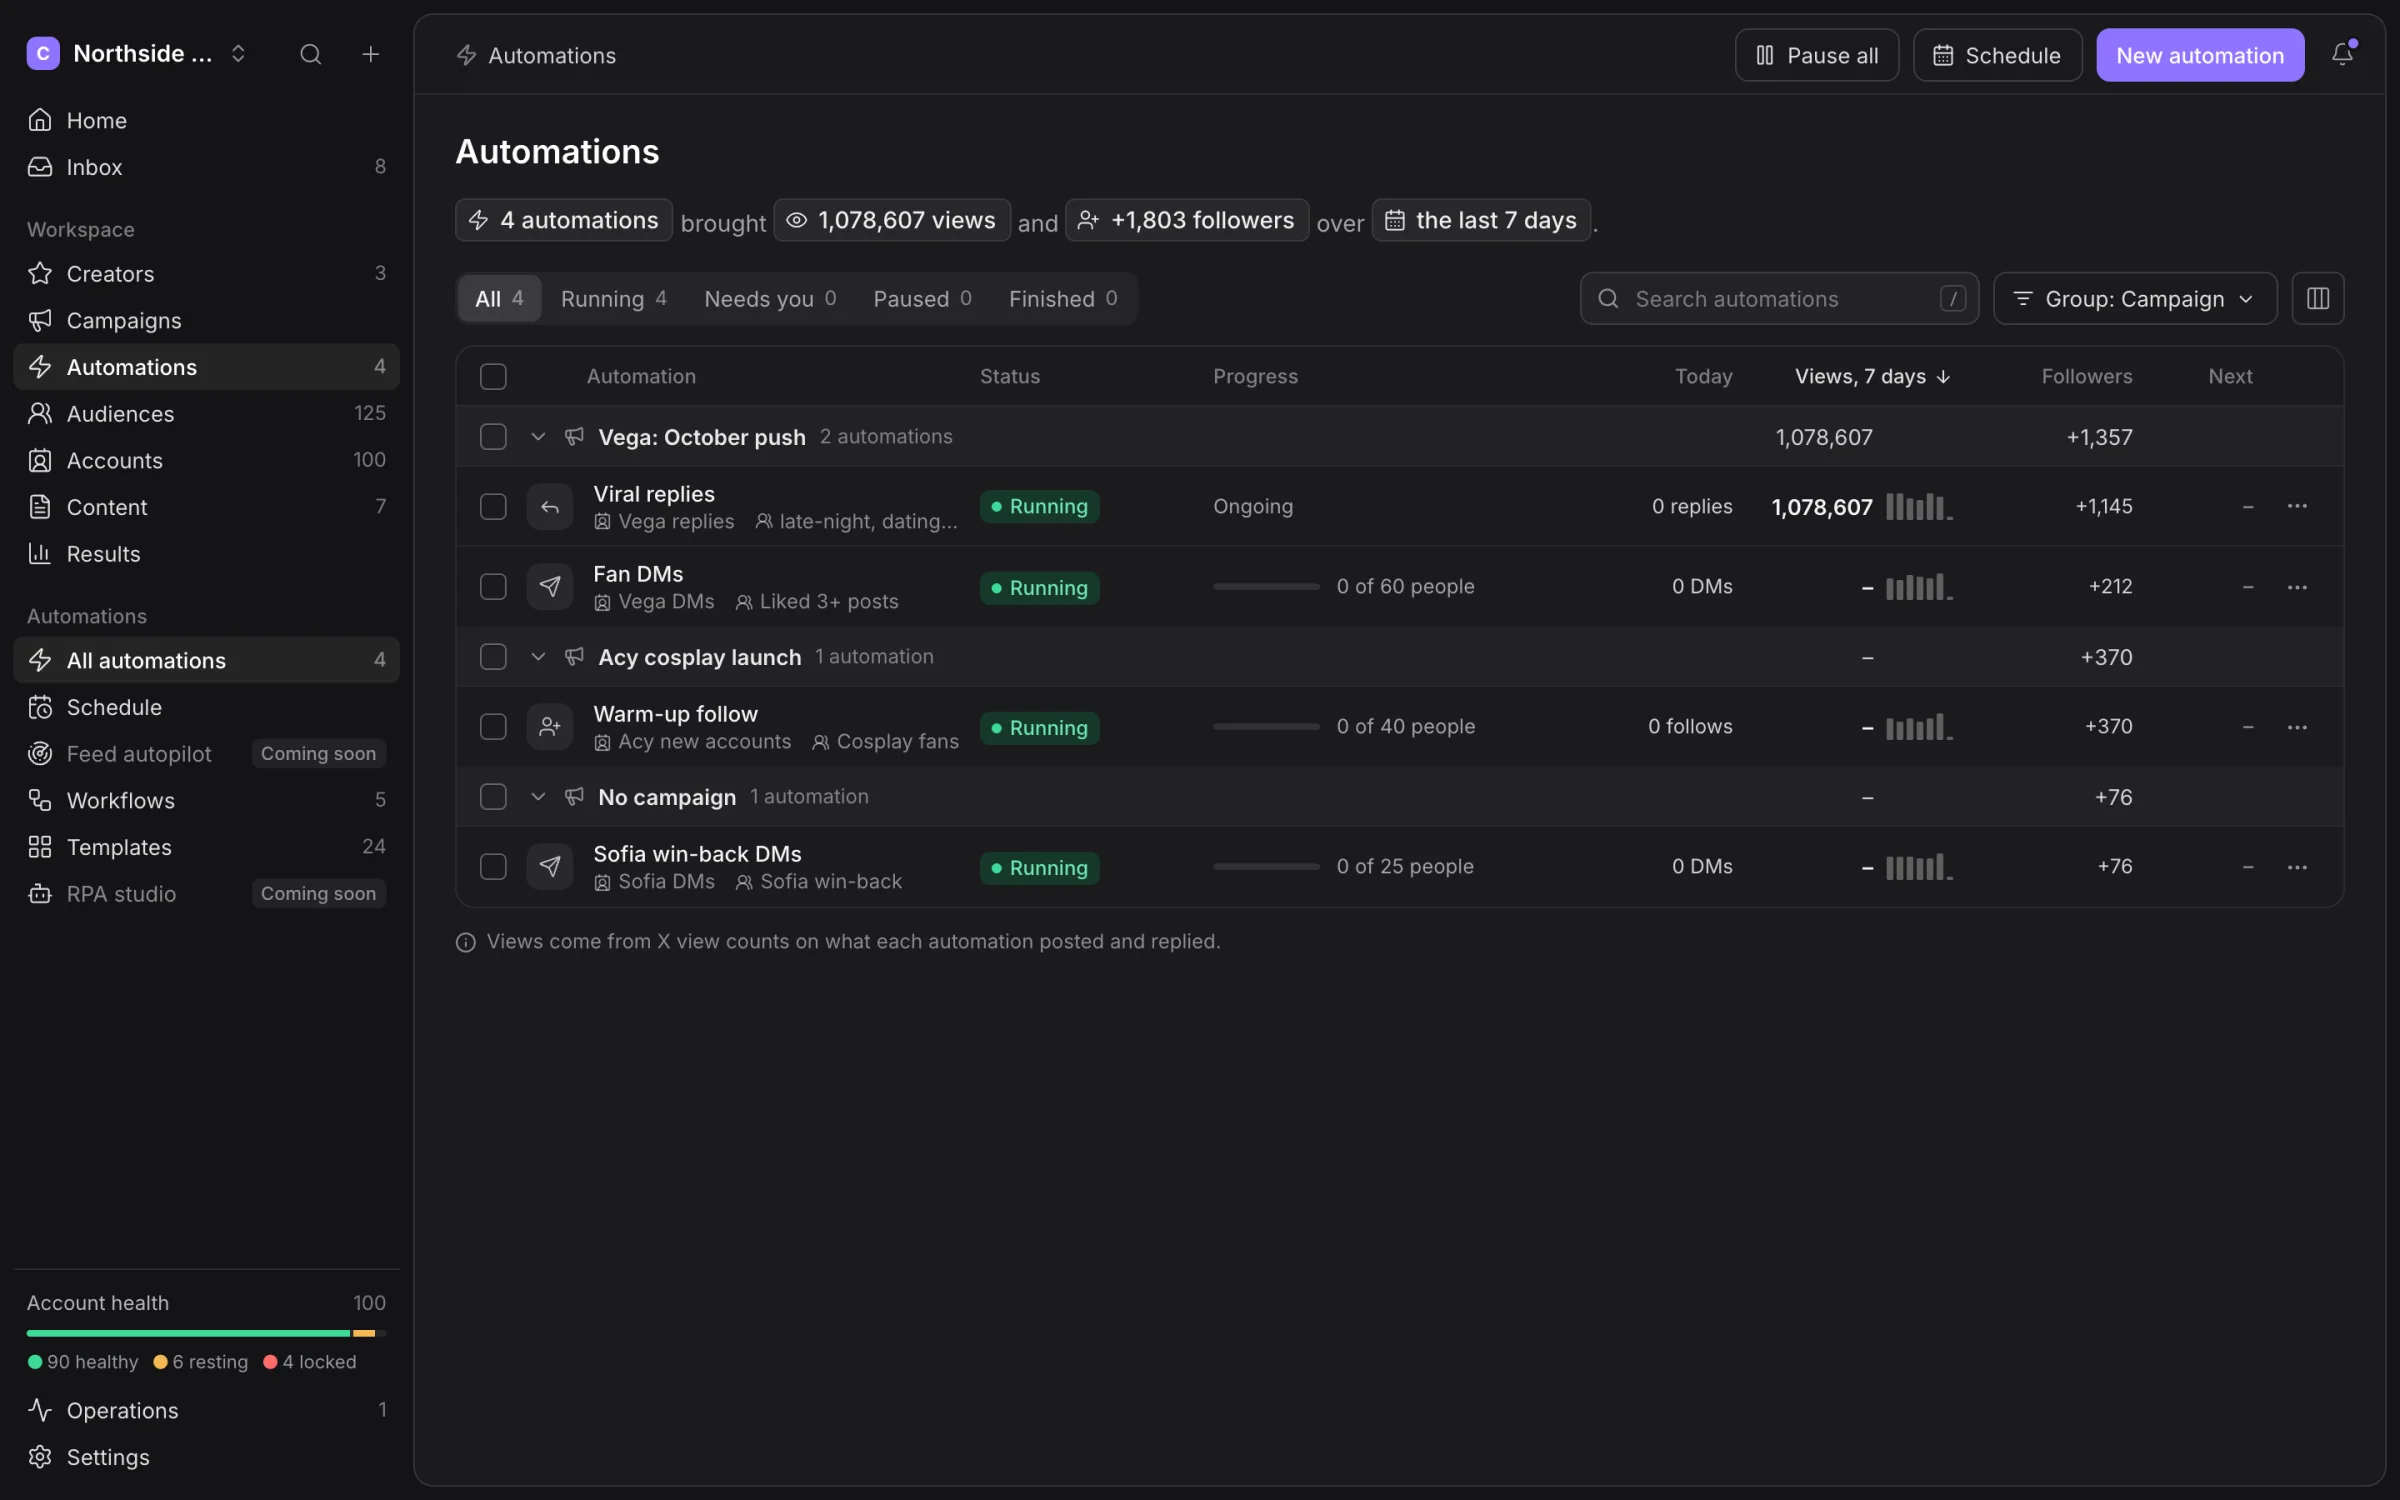The height and width of the screenshot is (1500, 2400).
Task: Go to Operations in the sidebar
Action: pos(206,1410)
